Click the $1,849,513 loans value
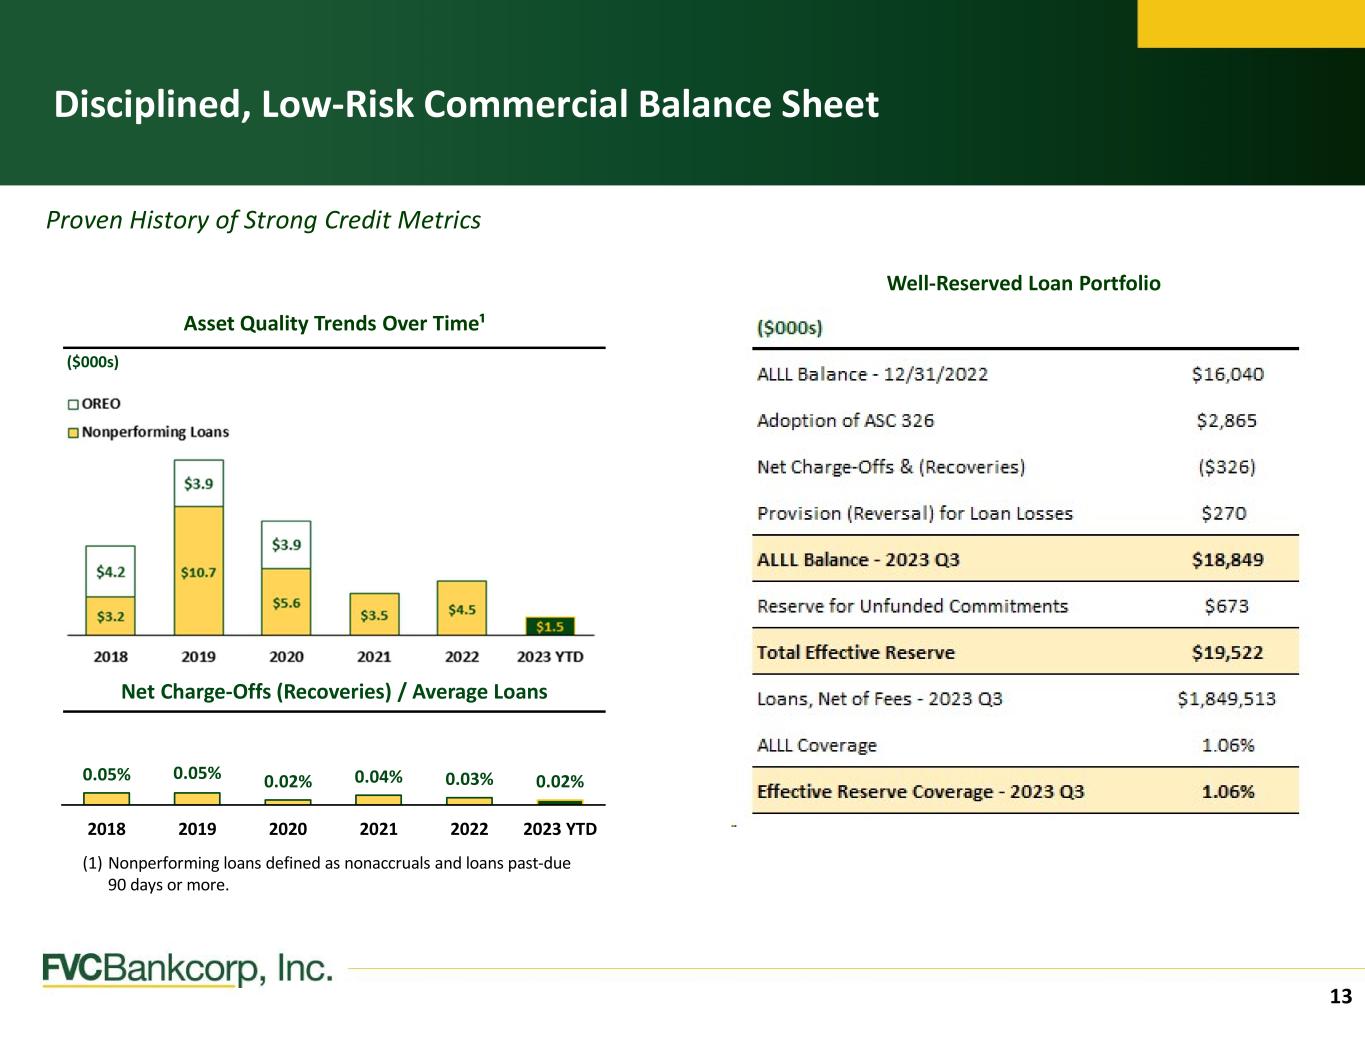 1227,699
